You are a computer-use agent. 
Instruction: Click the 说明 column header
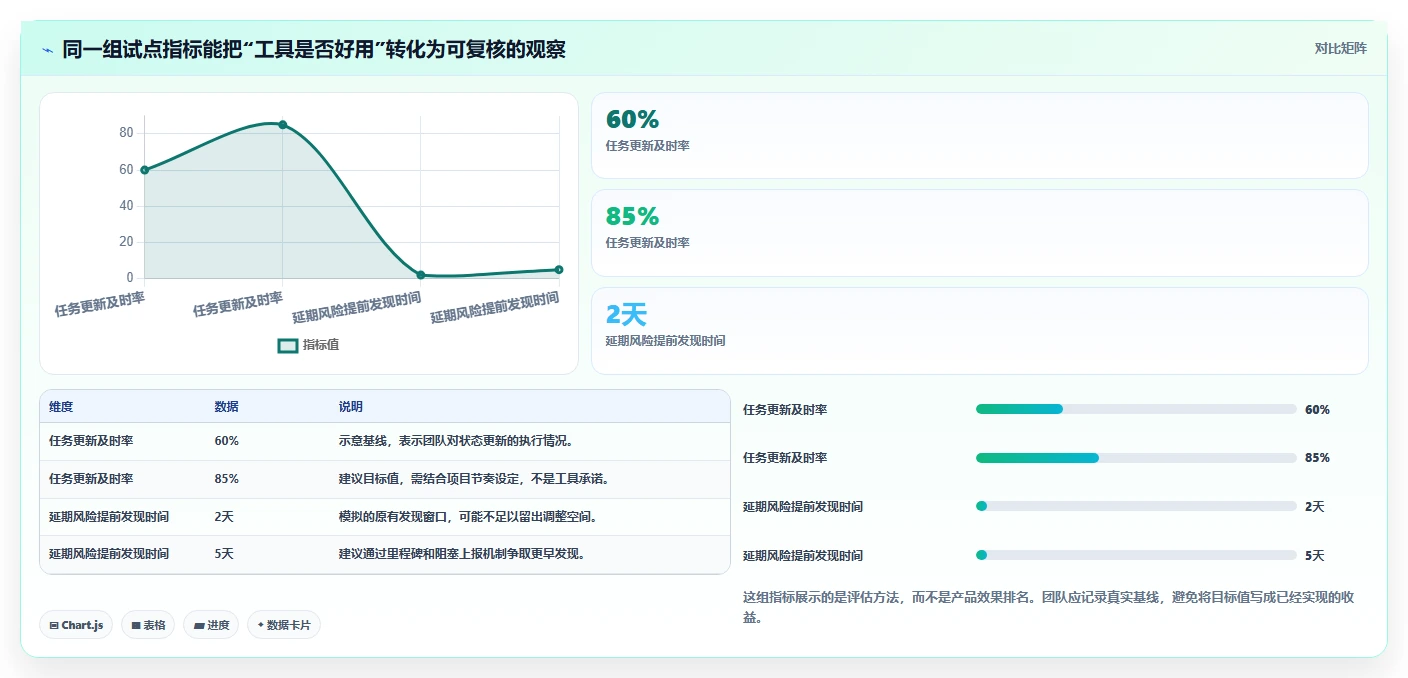point(351,407)
